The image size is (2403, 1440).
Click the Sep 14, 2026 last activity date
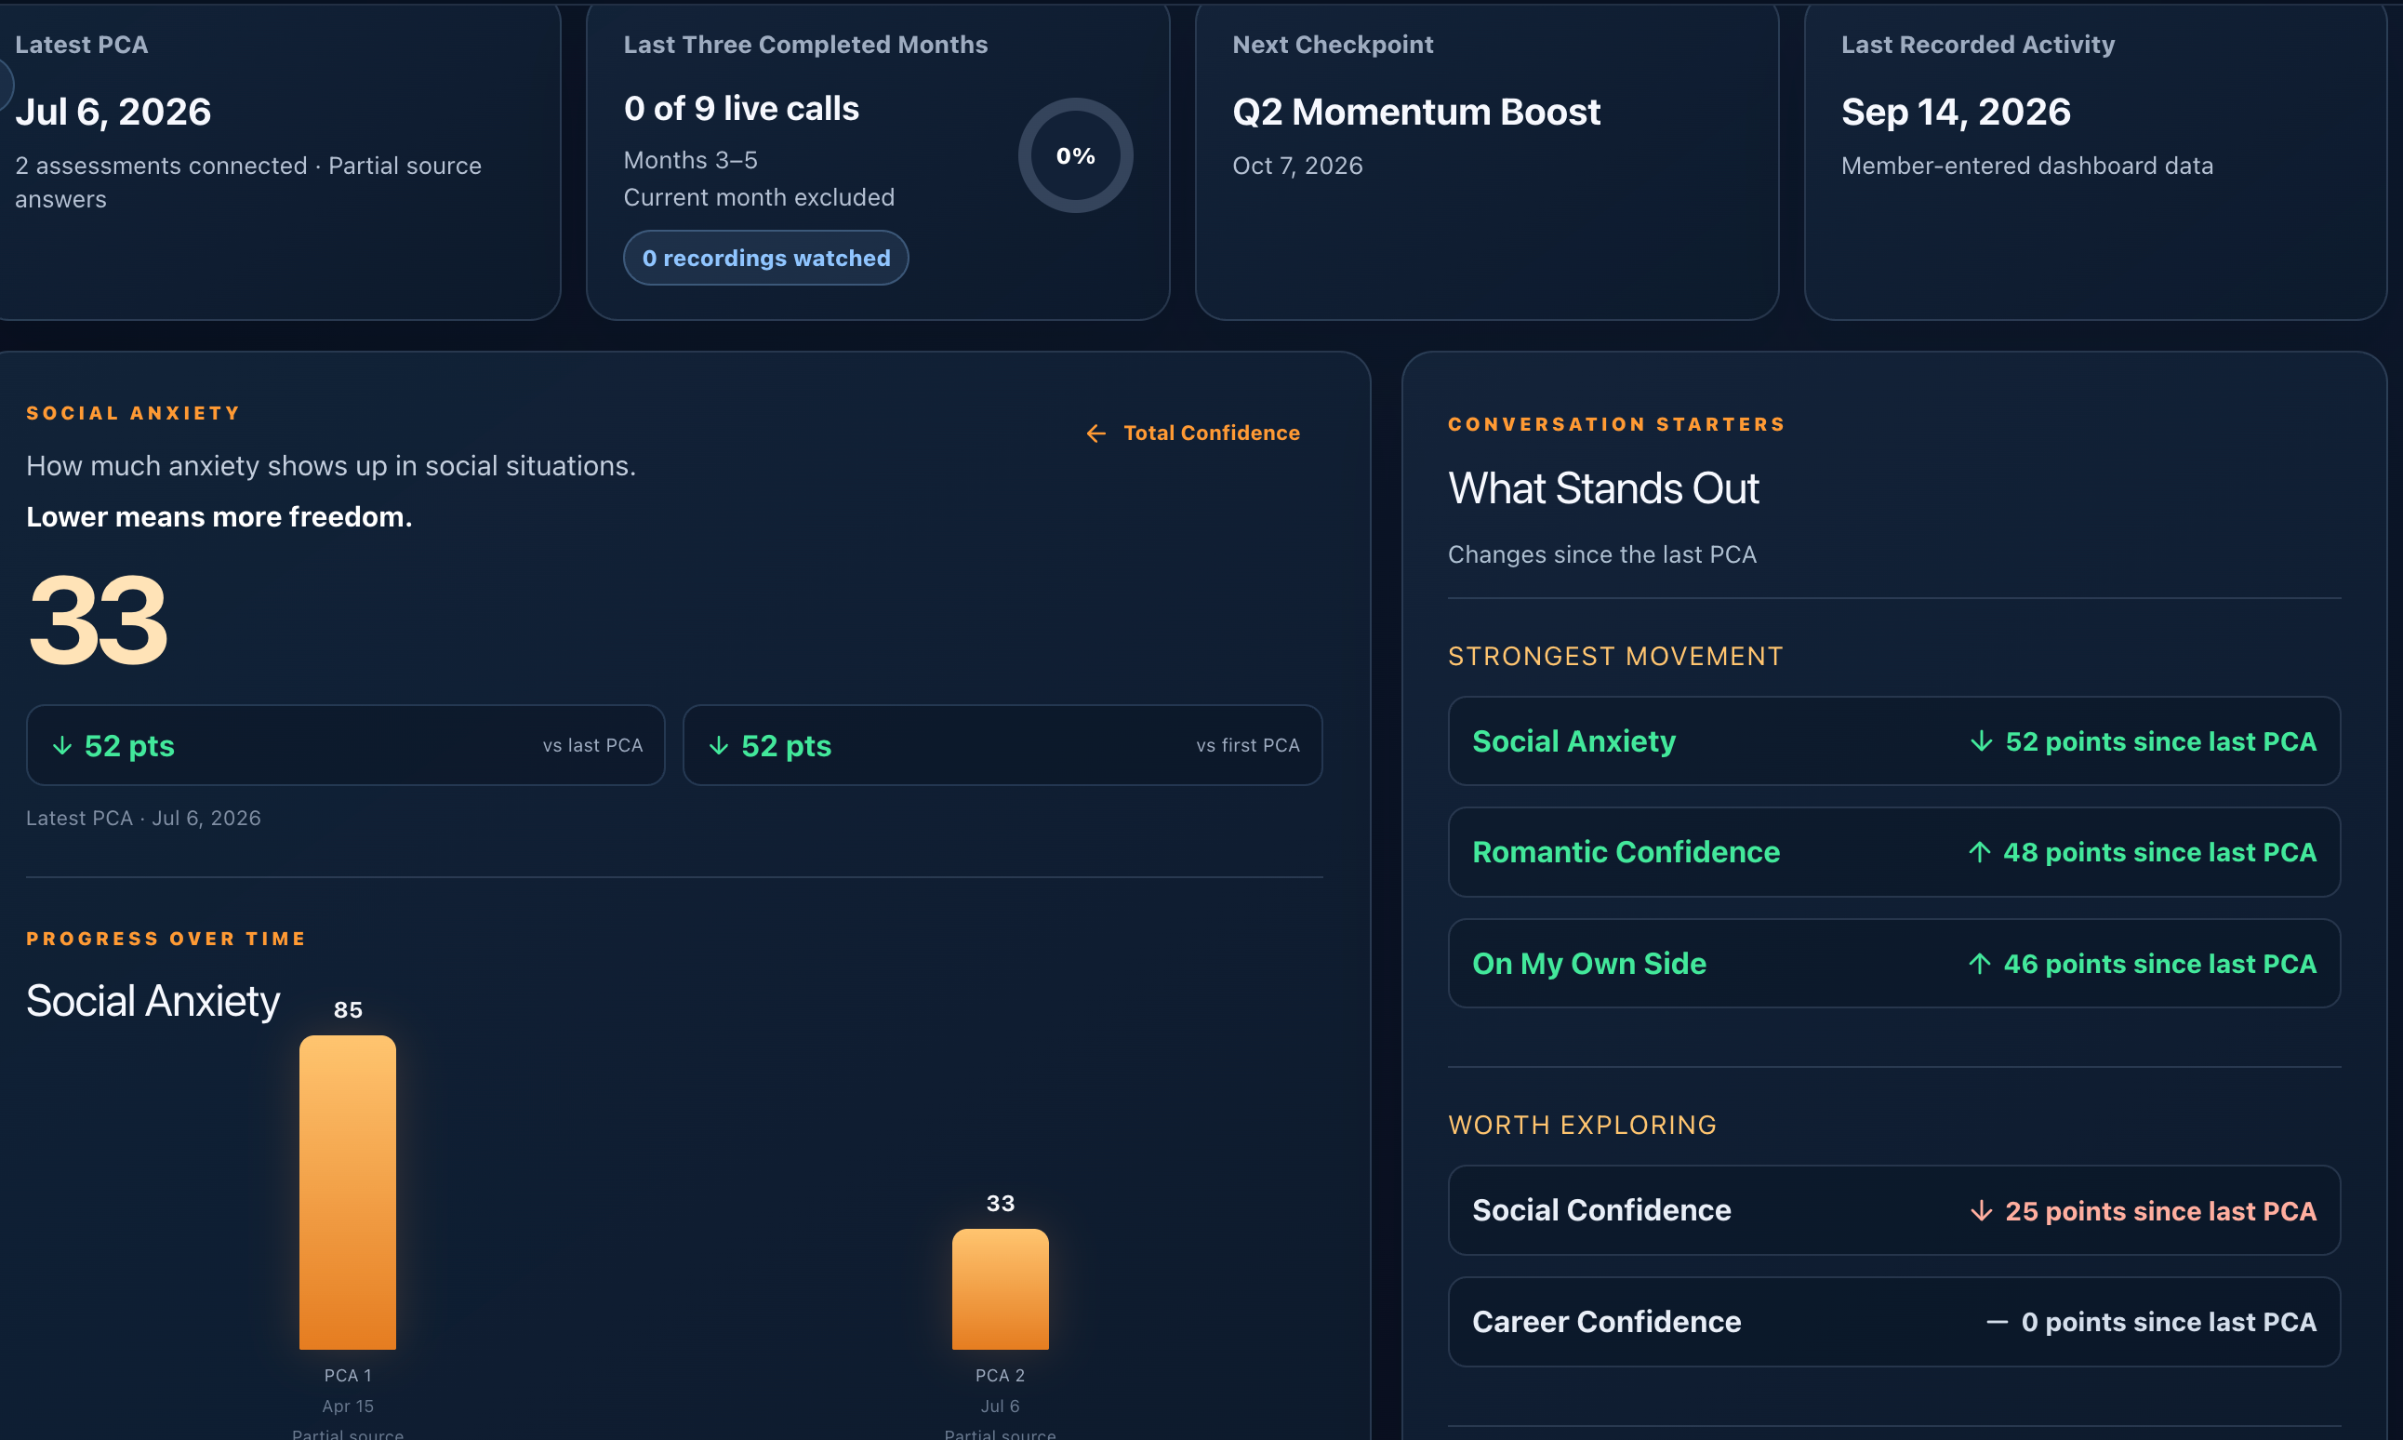tap(1955, 112)
